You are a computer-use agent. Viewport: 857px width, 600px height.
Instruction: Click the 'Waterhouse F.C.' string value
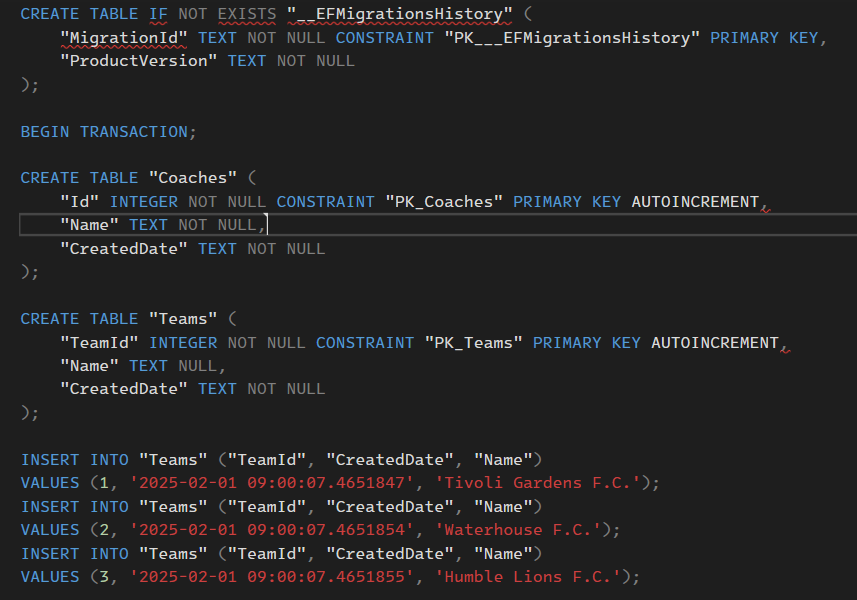(519, 530)
